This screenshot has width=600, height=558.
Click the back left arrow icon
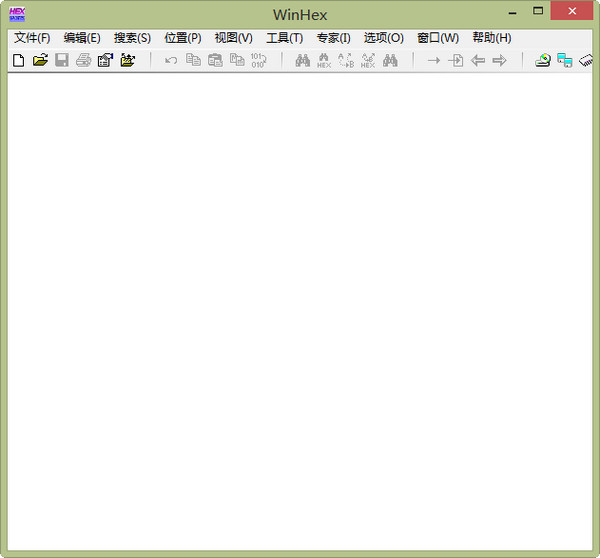tap(478, 60)
